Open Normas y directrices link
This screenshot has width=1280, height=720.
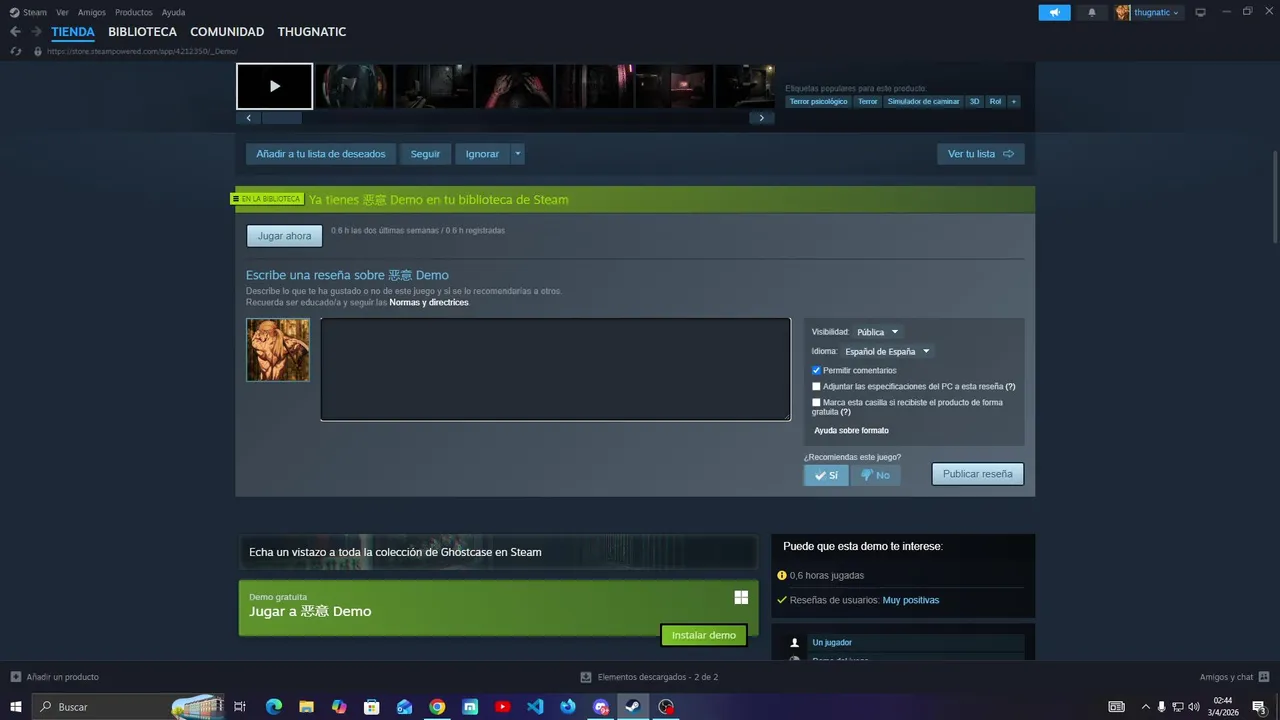(428, 302)
